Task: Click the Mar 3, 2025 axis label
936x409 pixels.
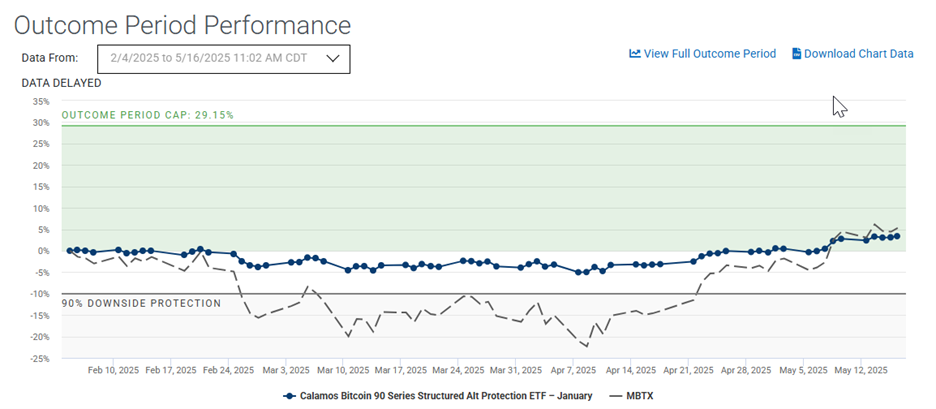Action: point(286,370)
